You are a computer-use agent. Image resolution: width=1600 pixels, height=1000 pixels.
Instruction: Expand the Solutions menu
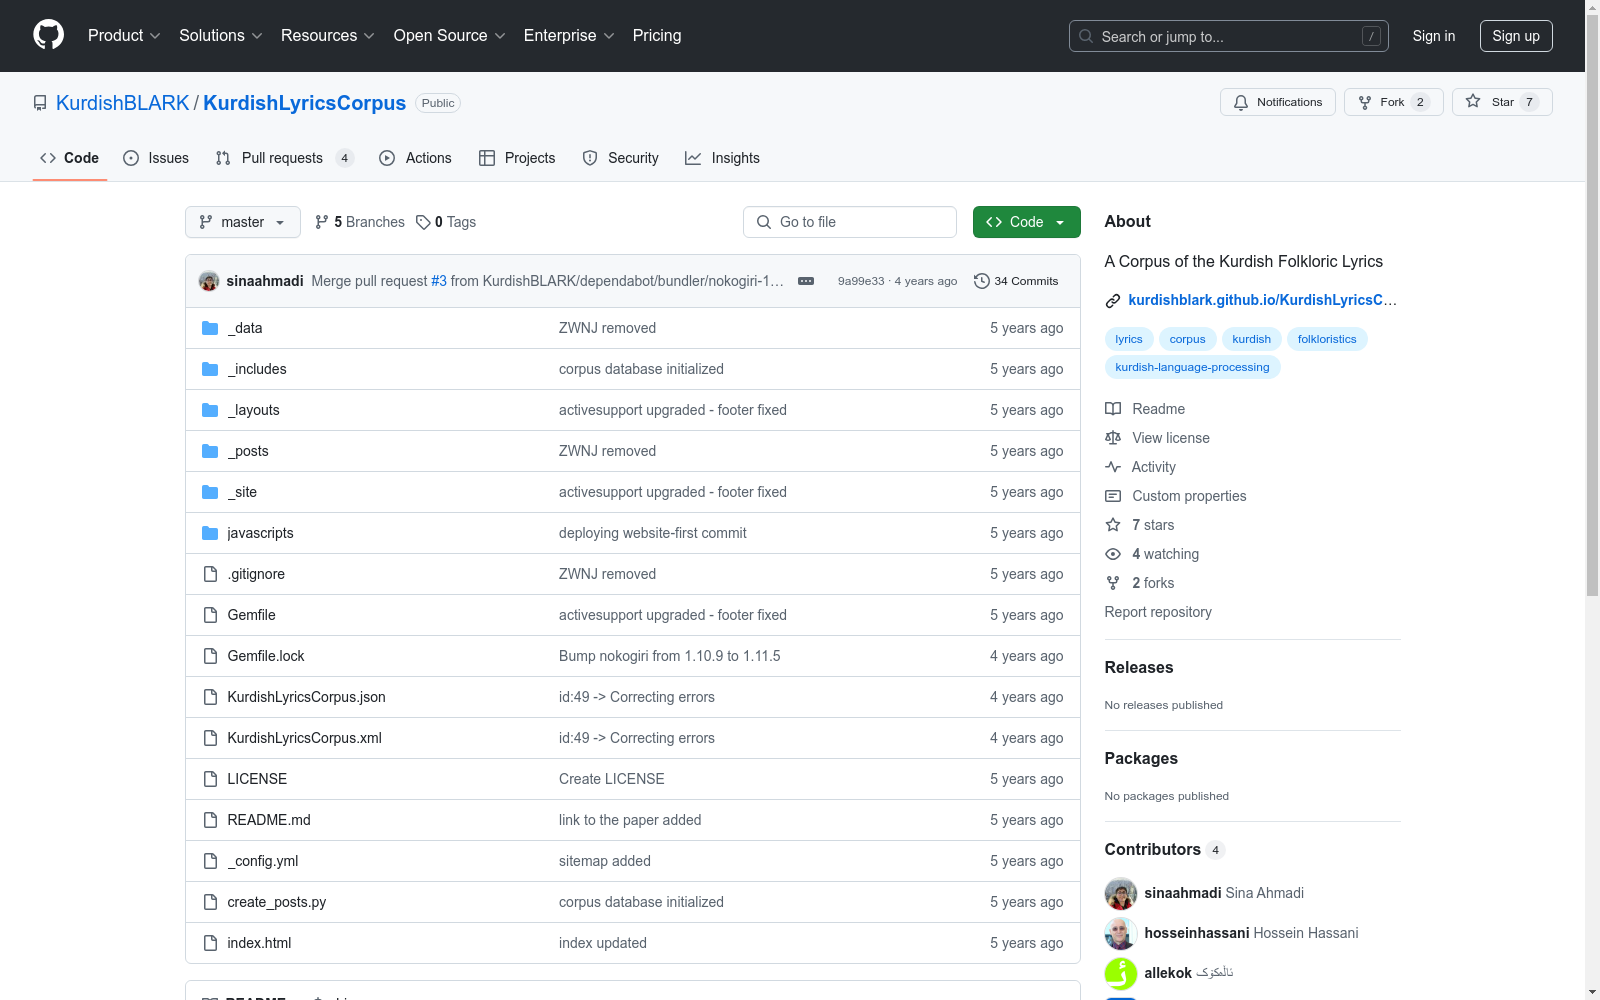click(221, 36)
